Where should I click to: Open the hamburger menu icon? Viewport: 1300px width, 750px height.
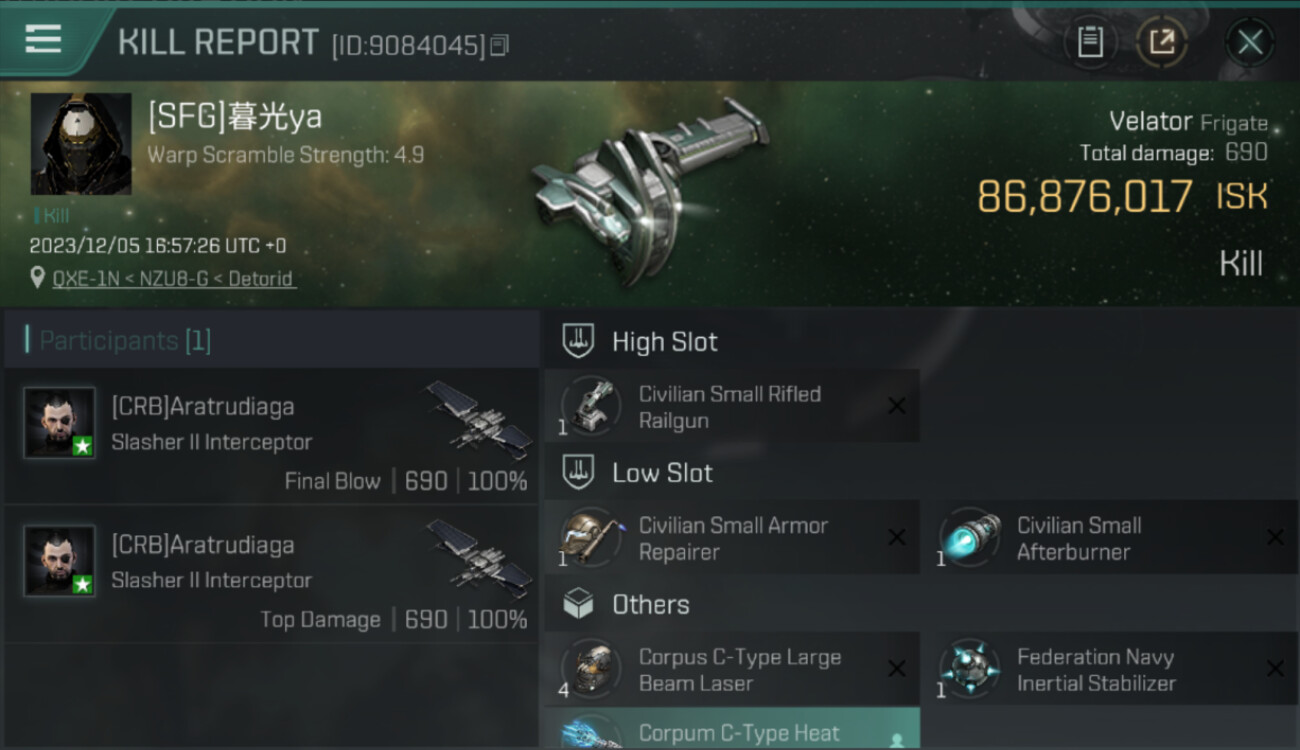click(x=43, y=39)
